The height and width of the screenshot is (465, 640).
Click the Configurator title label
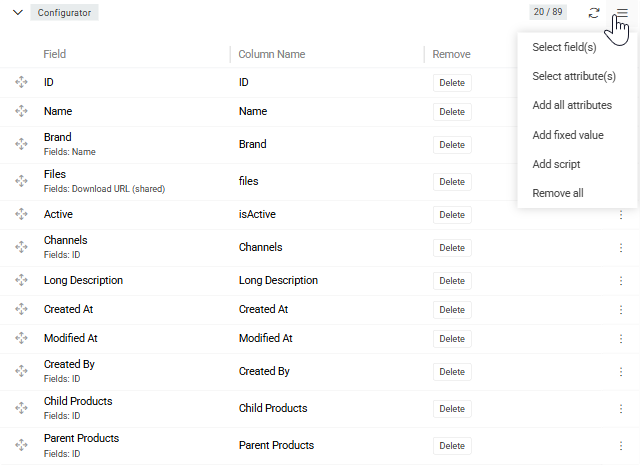65,13
